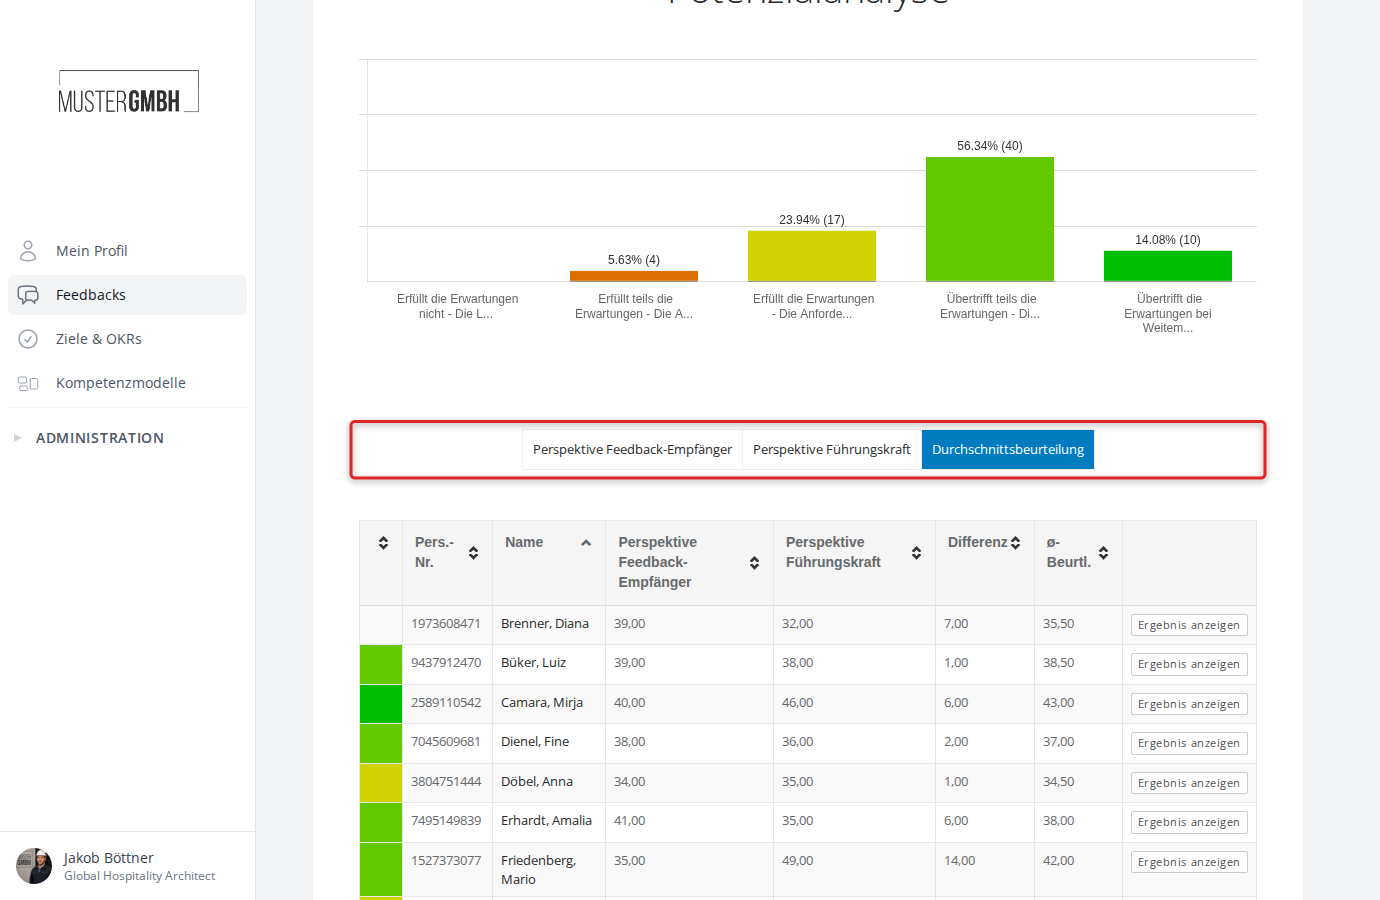Click personnel number 1973608471
The height and width of the screenshot is (900, 1380).
point(446,624)
